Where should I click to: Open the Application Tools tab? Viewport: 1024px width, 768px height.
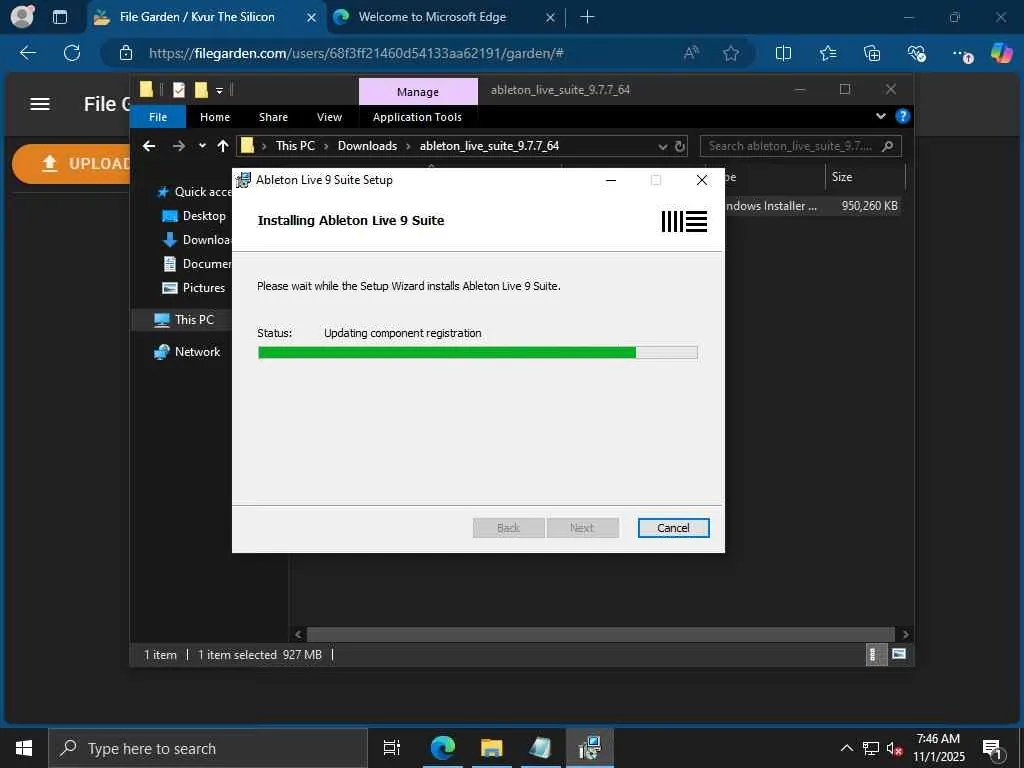point(417,117)
